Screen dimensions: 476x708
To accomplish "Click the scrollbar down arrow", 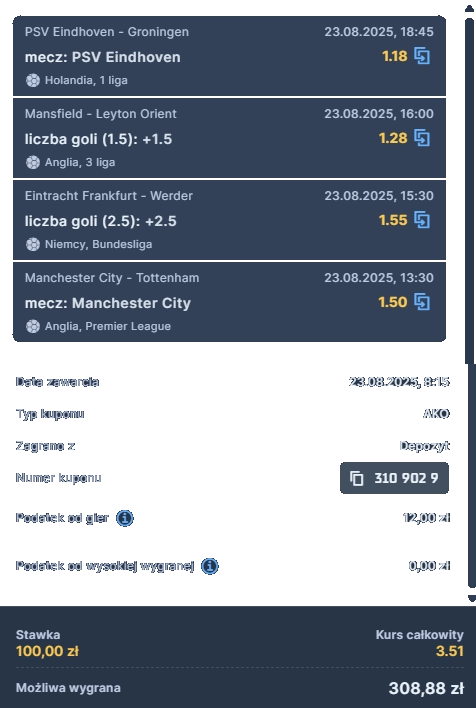I will point(471,599).
